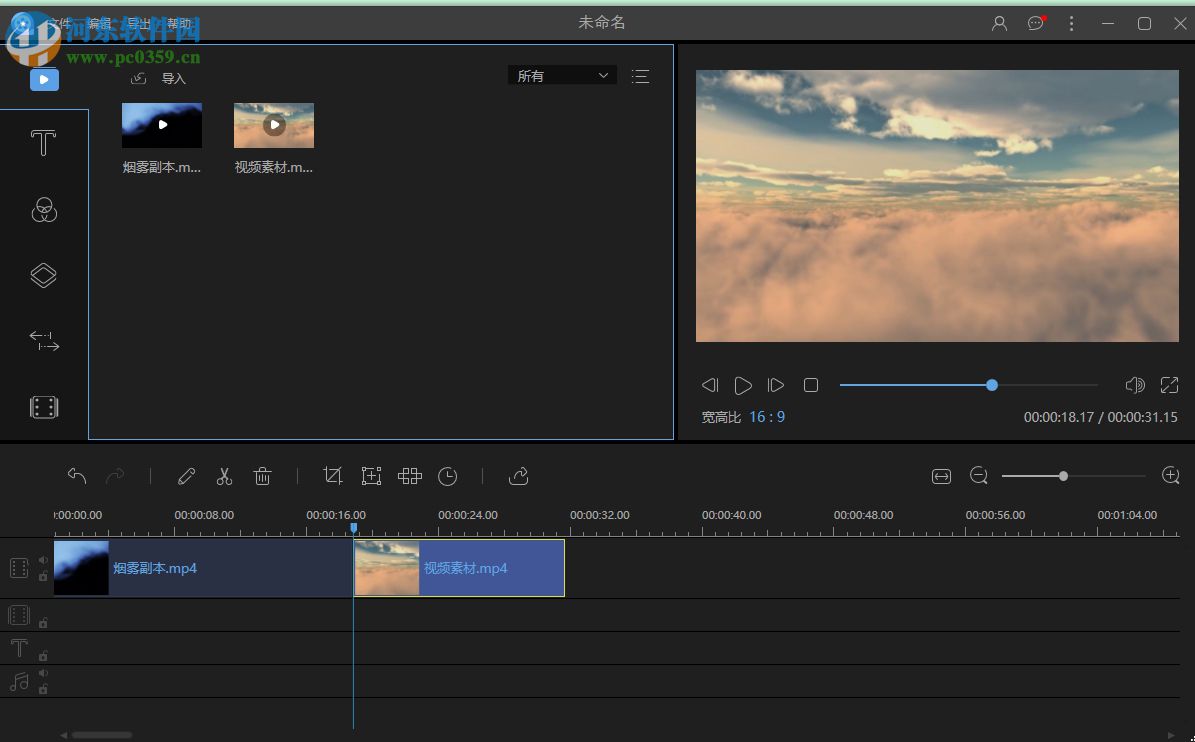Open the Overlays panel in sidebar

[43, 276]
